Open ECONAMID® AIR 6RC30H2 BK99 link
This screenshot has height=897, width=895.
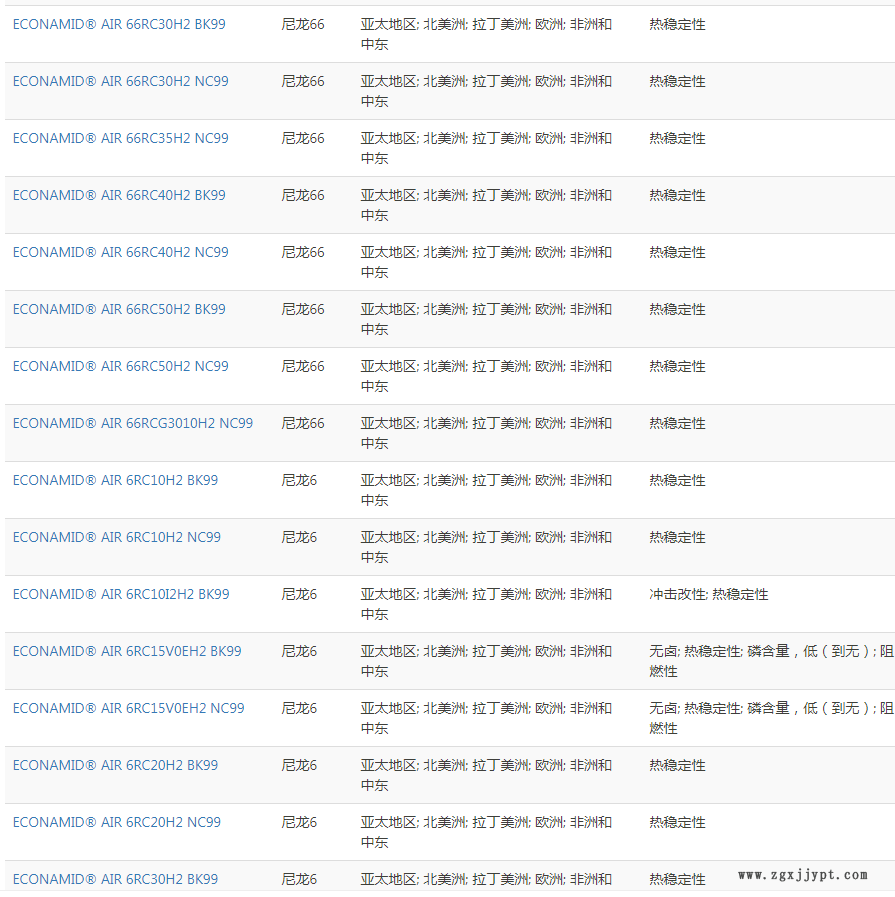tap(116, 879)
